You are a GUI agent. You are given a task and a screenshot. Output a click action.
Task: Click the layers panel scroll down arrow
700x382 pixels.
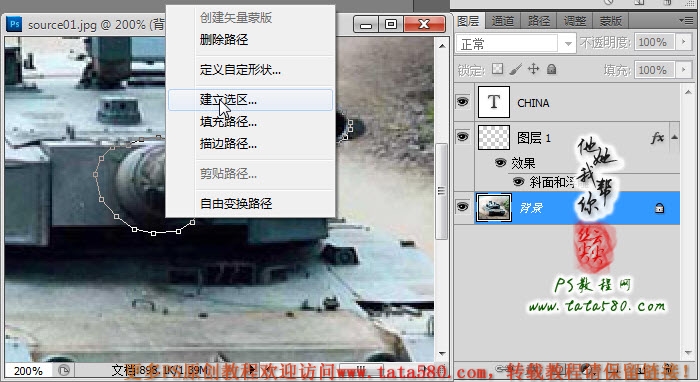688,353
